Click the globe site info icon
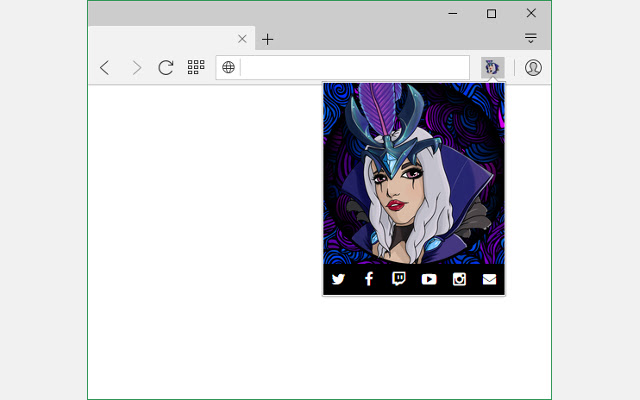 tap(229, 67)
